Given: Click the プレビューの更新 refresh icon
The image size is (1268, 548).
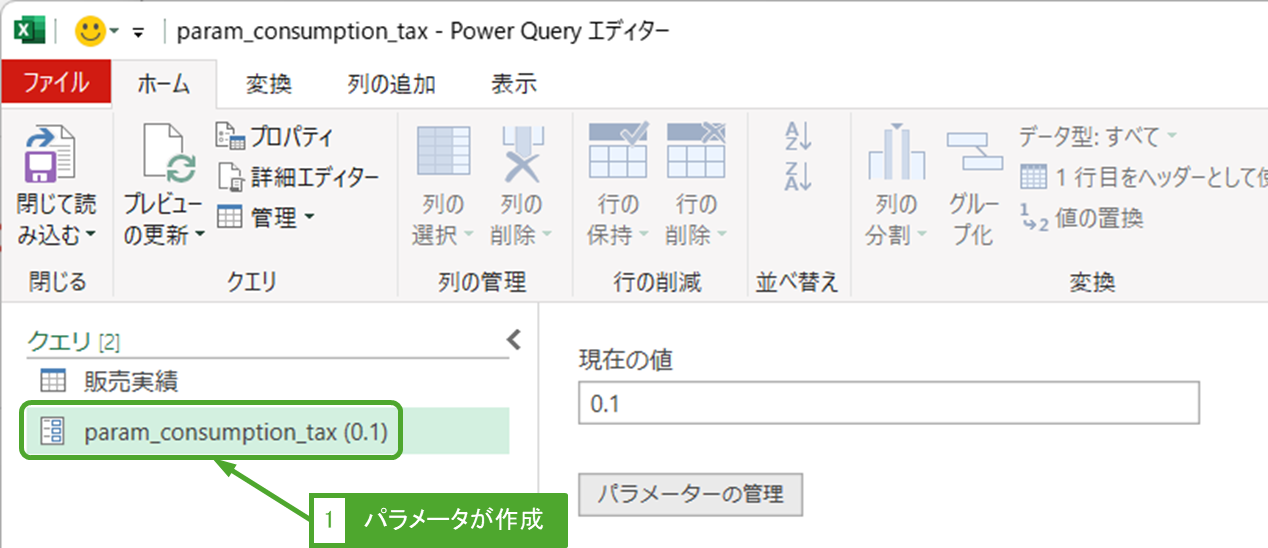Looking at the screenshot, I should (164, 153).
